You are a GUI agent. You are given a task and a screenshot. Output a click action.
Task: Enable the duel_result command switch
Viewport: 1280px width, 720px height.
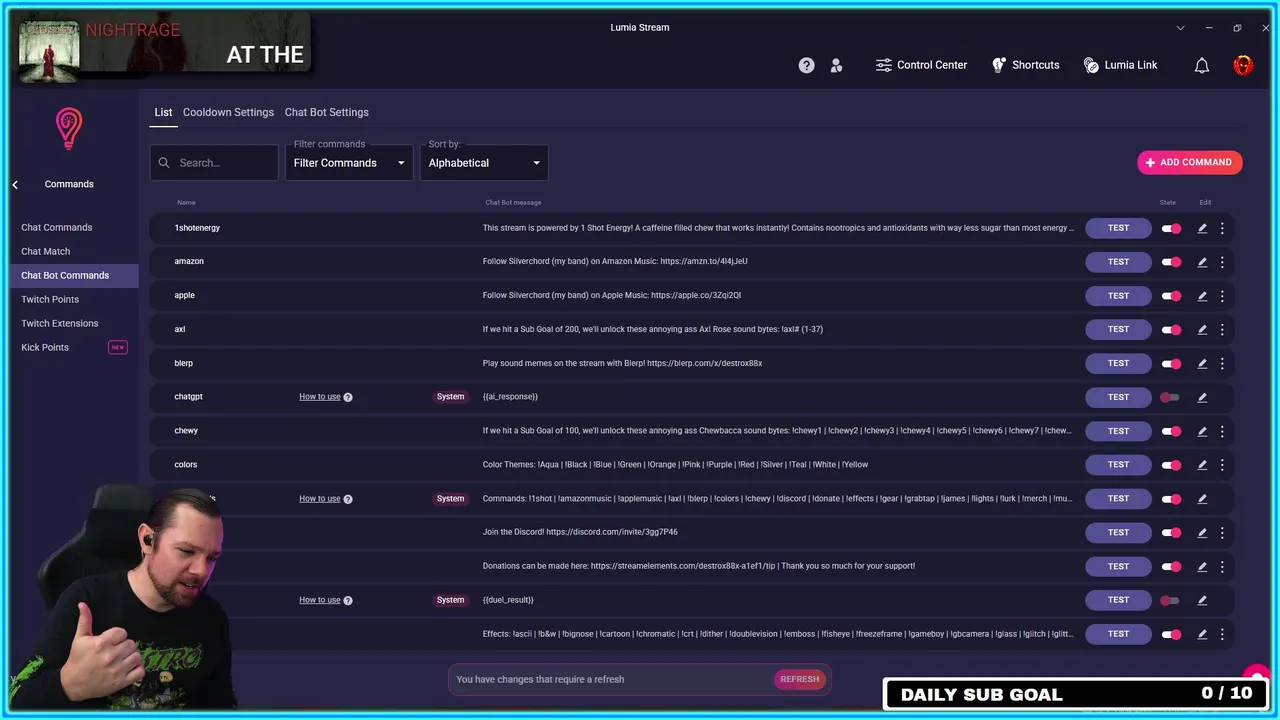coord(1170,600)
